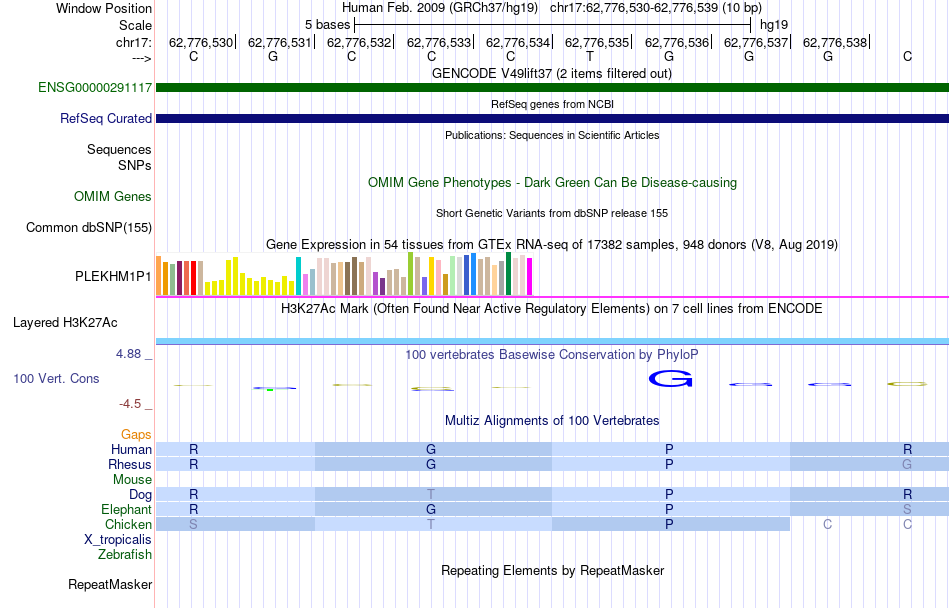Viewport: 950px width, 608px height.
Task: Open the RepeatMasker track label
Action: [110, 585]
